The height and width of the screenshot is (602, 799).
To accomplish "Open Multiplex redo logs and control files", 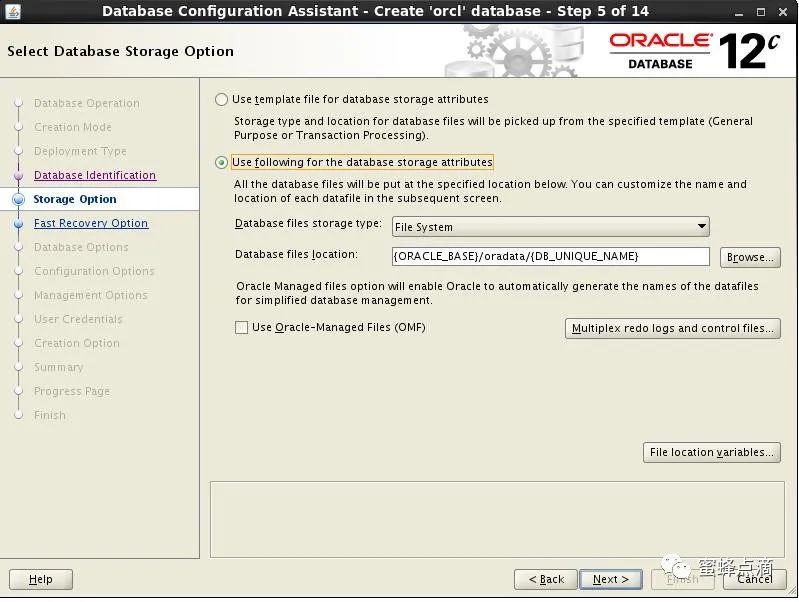I will (673, 328).
